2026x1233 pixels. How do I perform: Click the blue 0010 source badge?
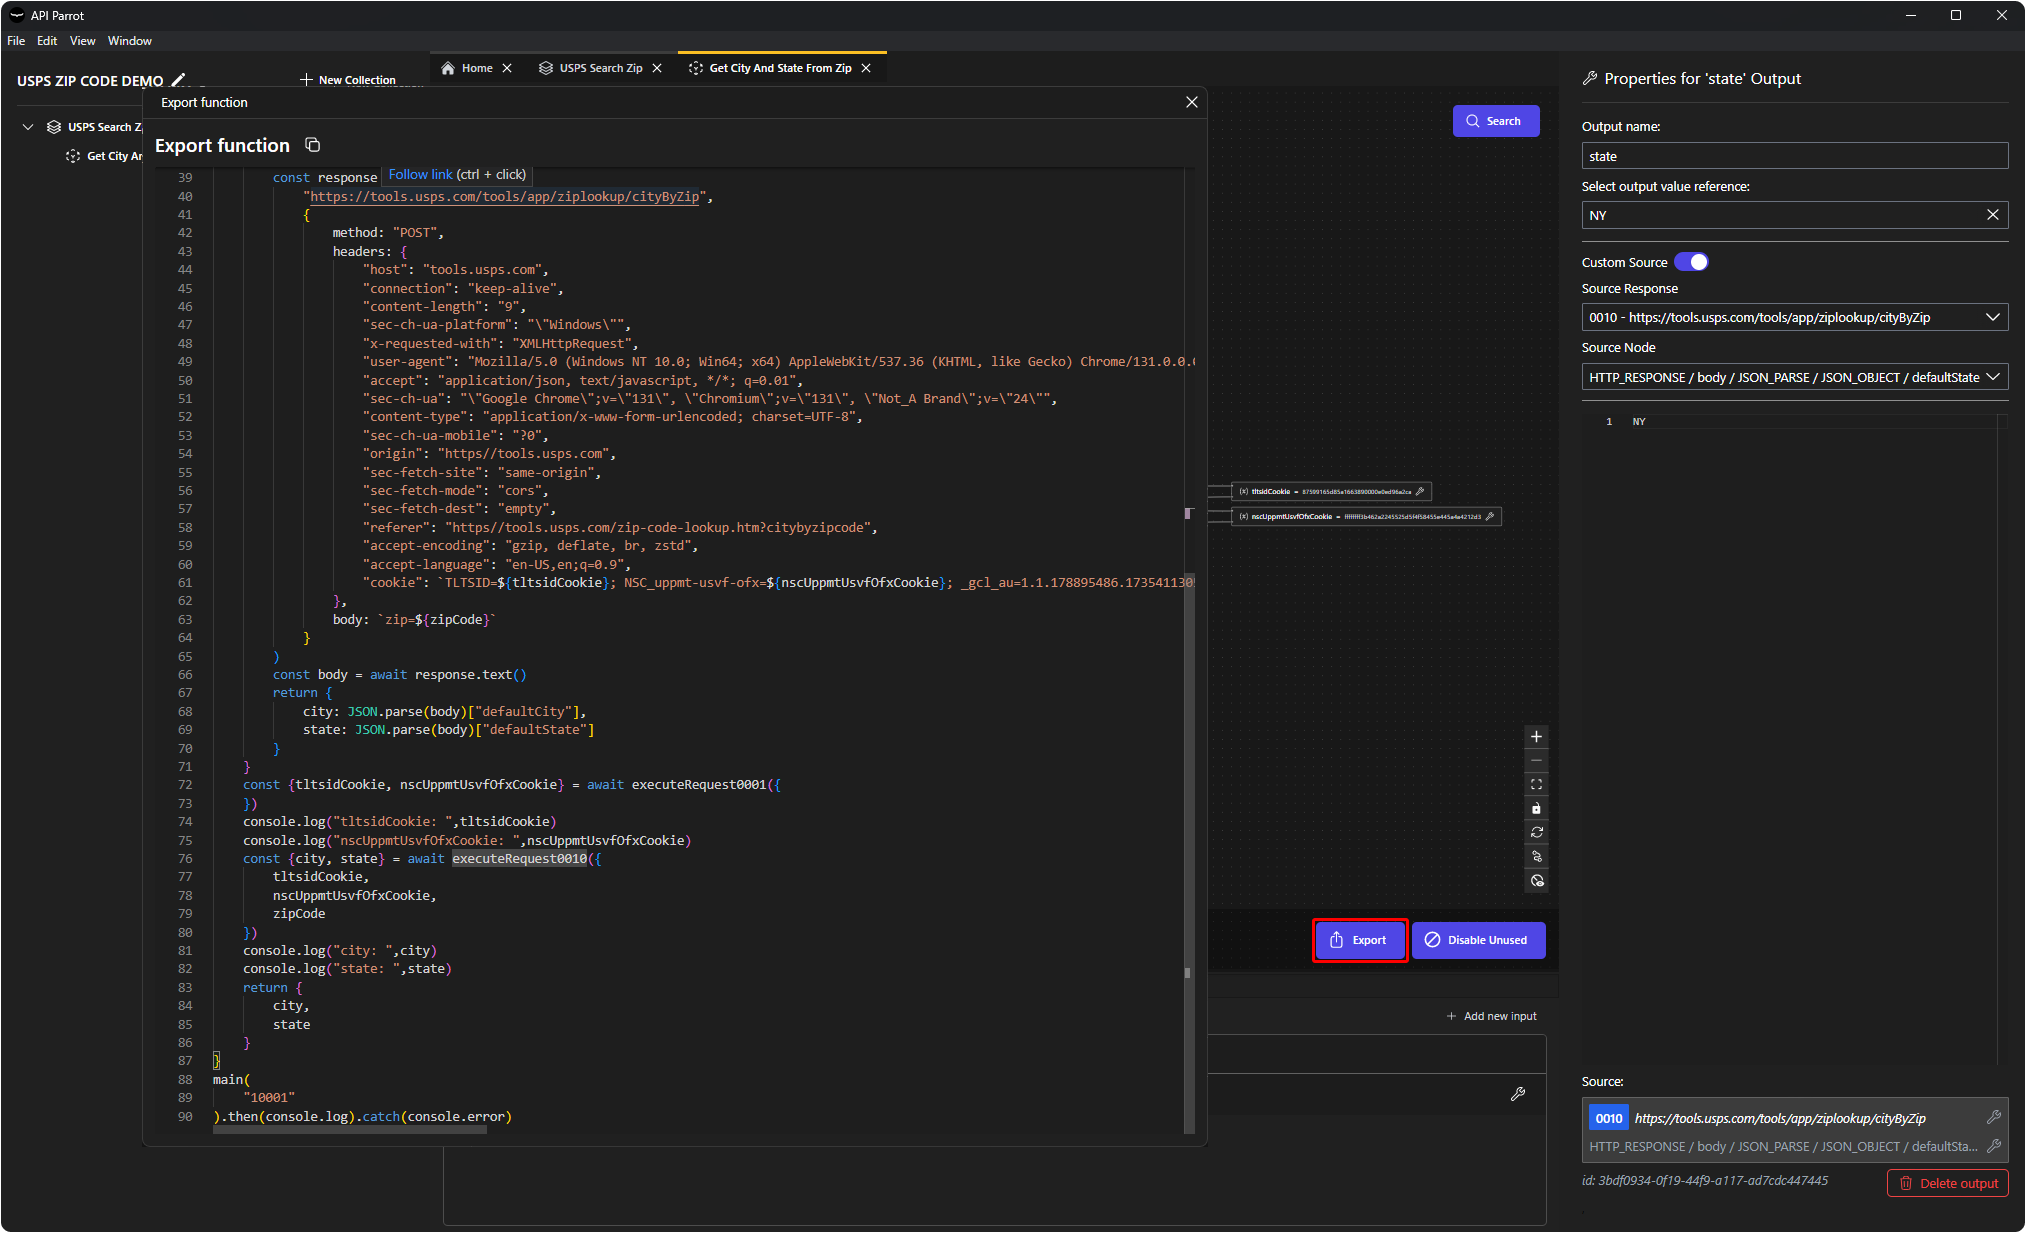pos(1609,1118)
